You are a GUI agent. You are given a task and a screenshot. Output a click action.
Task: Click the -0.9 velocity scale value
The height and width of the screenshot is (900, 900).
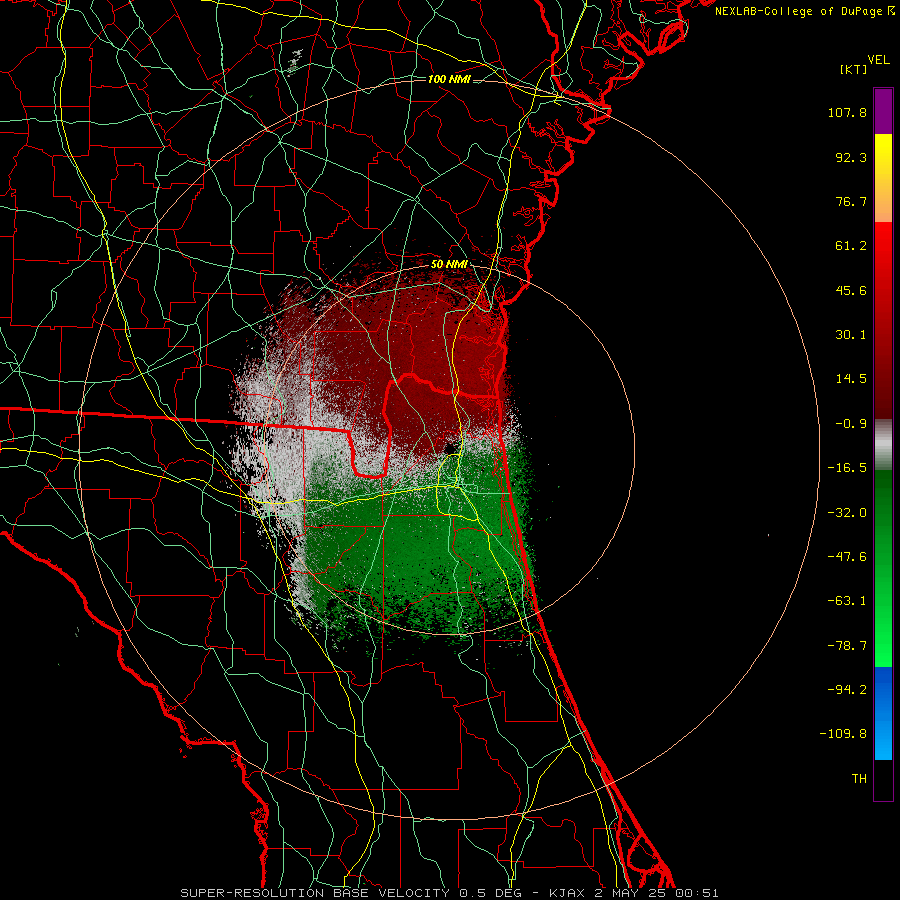(x=851, y=424)
